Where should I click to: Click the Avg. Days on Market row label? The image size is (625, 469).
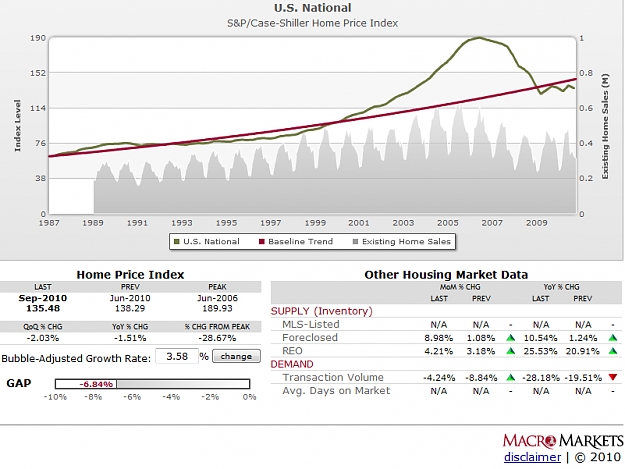pos(336,391)
